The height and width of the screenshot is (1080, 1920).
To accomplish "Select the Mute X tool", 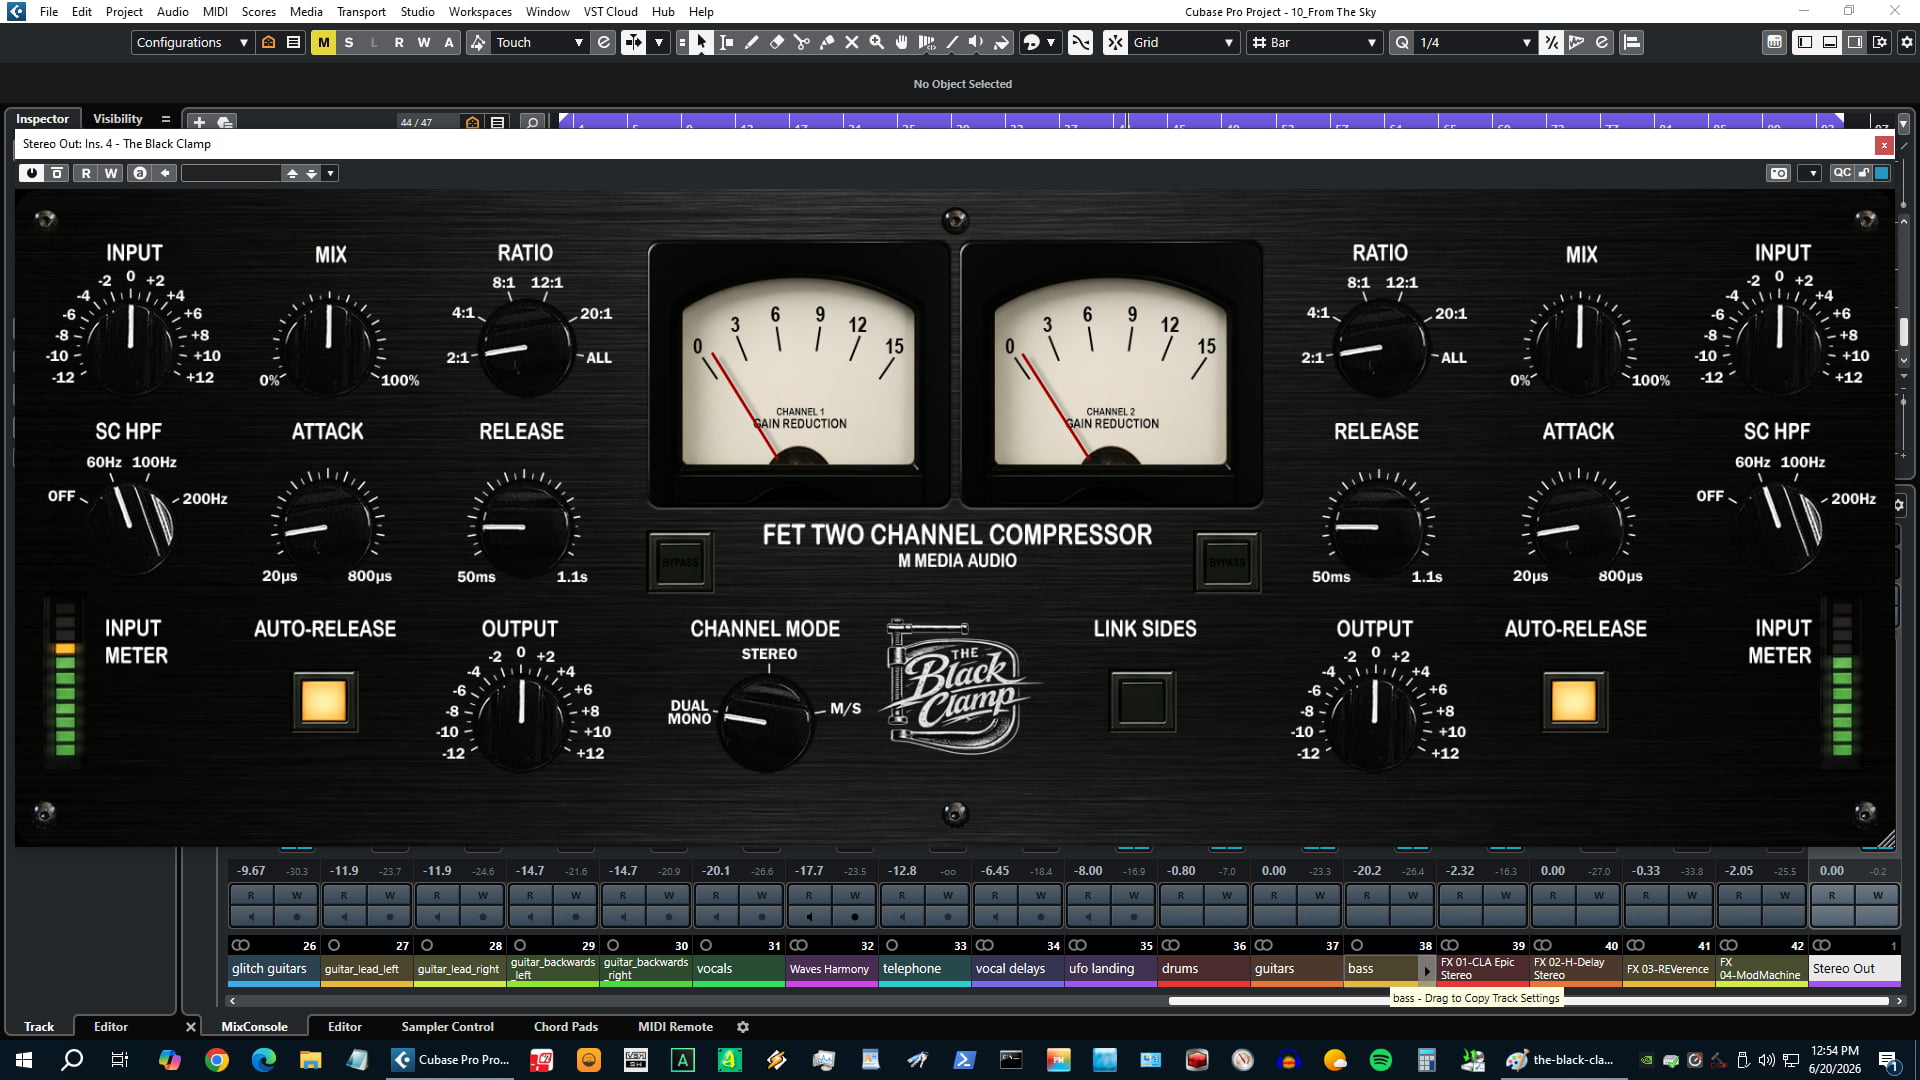I will 851,42.
